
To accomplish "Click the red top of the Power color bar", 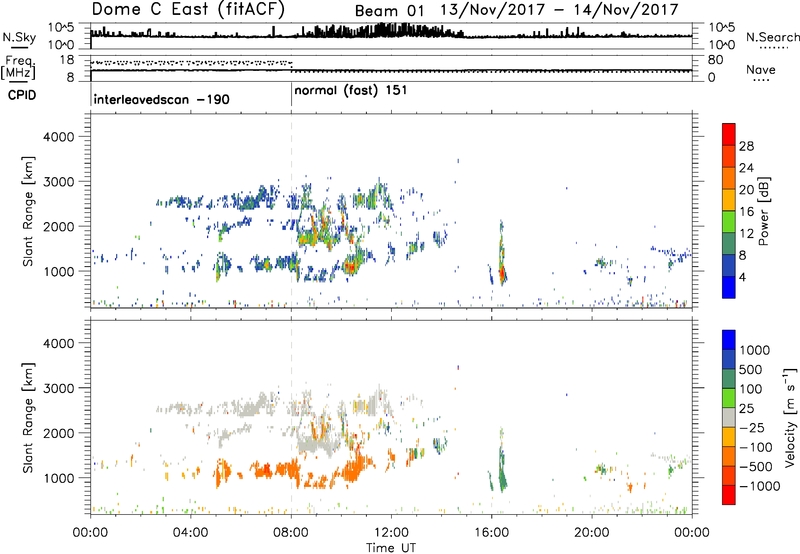I will [x=729, y=134].
